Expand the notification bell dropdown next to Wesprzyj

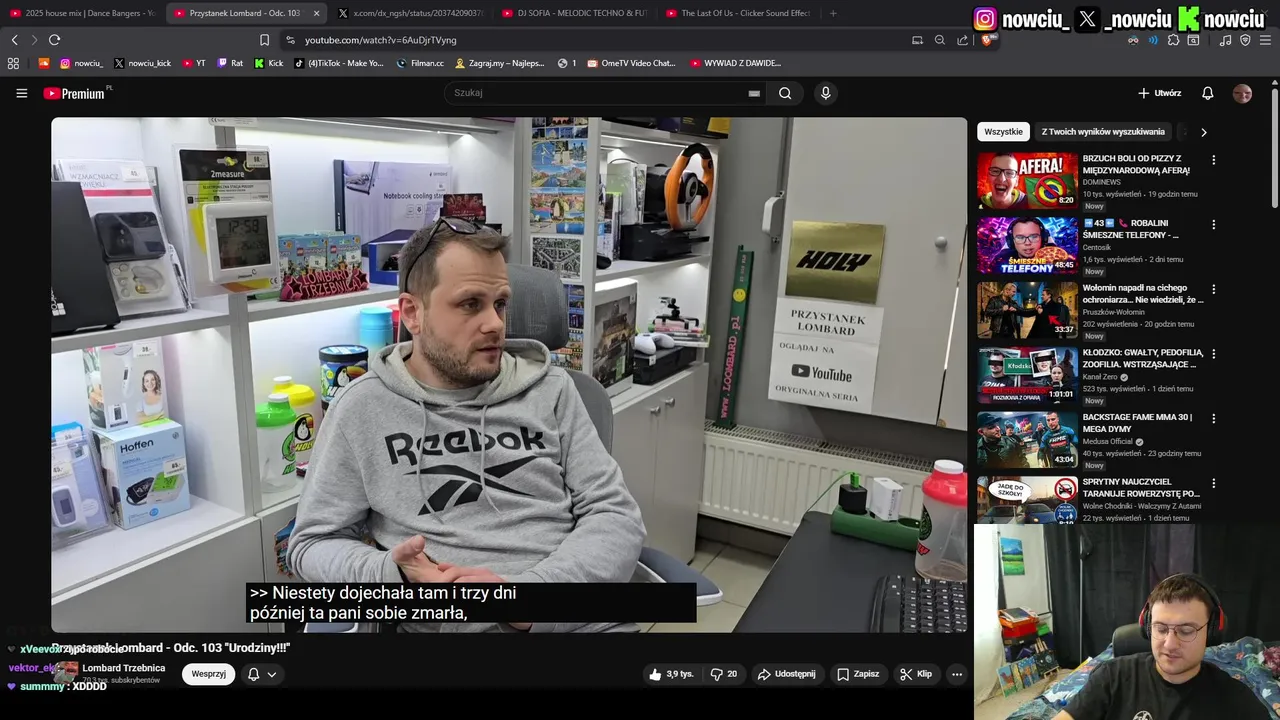[262, 674]
